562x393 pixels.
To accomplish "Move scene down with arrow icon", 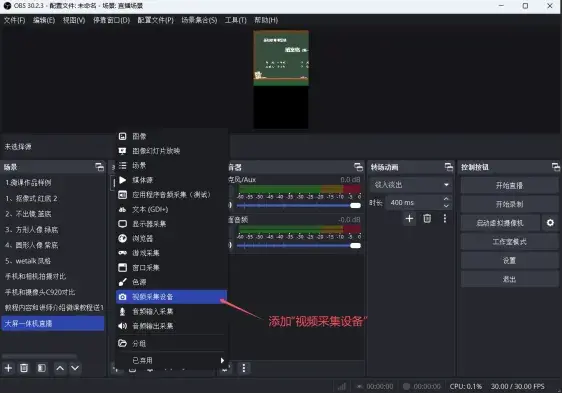I will pos(75,368).
